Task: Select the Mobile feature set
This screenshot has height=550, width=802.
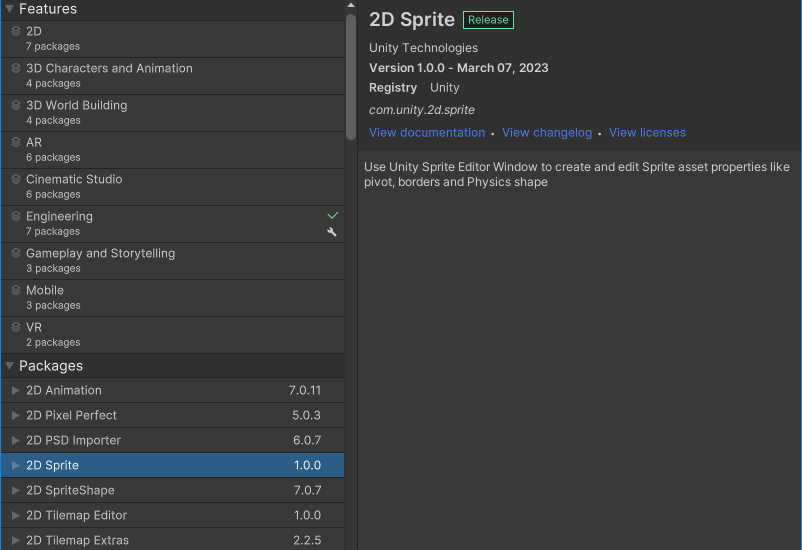Action: click(173, 298)
